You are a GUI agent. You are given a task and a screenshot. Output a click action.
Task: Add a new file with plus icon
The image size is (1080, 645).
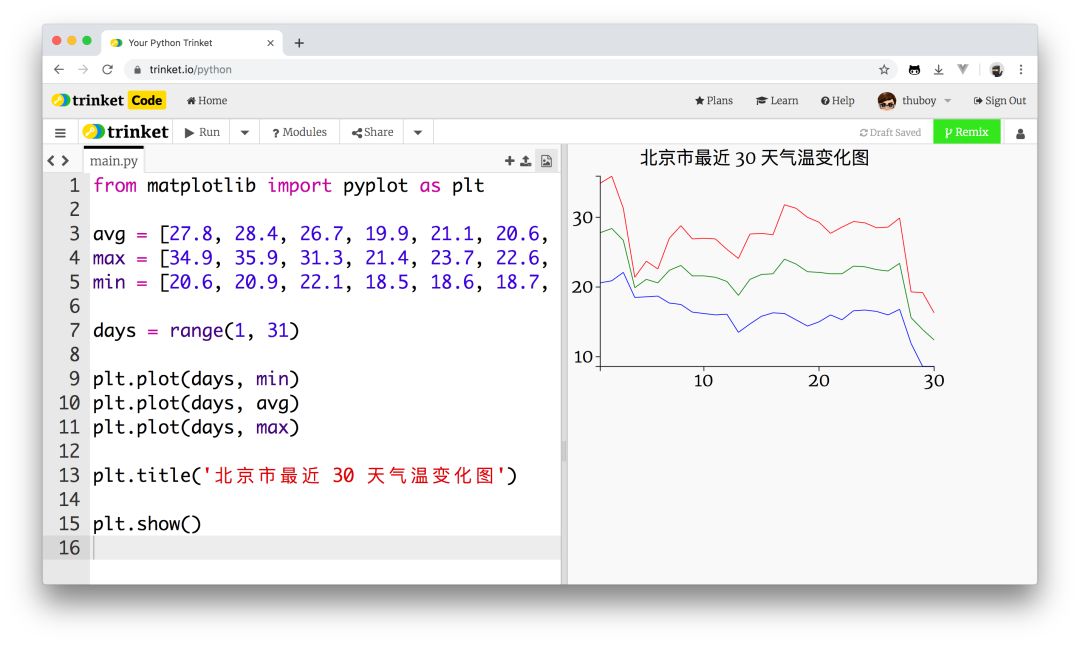(509, 161)
